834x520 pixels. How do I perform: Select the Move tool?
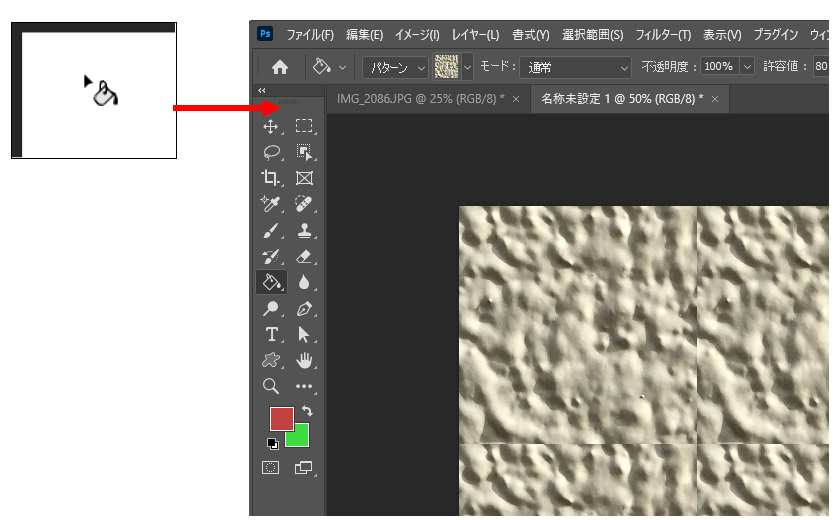270,127
